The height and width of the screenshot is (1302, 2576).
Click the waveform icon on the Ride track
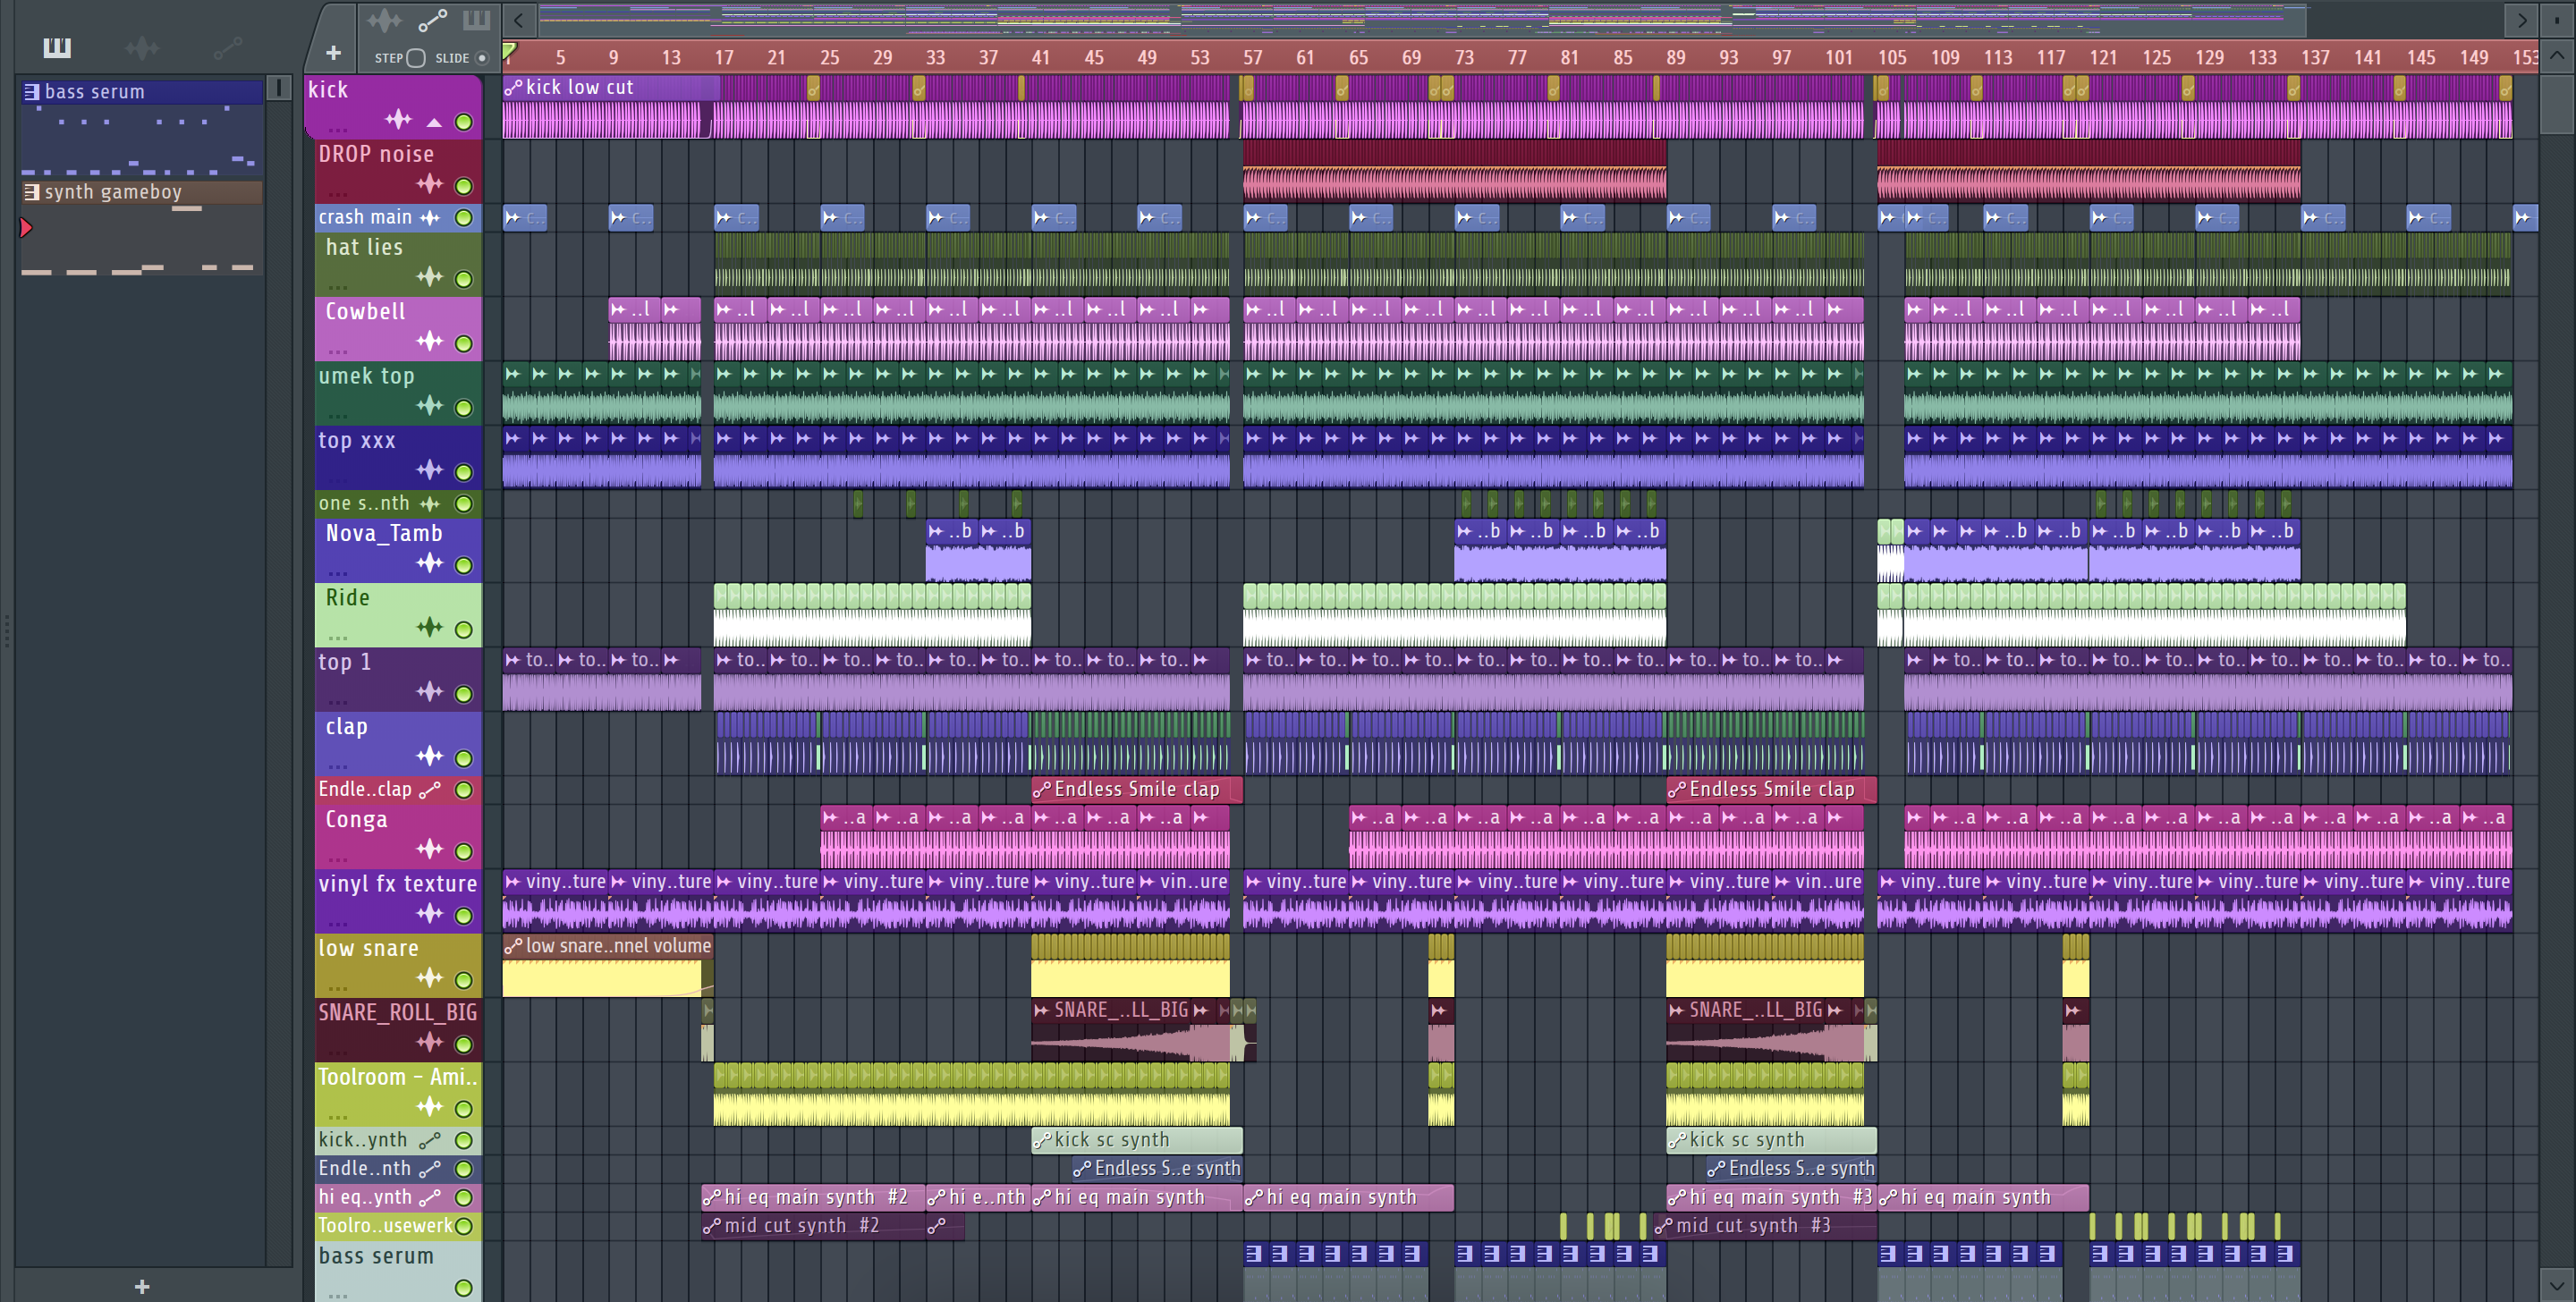[x=429, y=627]
